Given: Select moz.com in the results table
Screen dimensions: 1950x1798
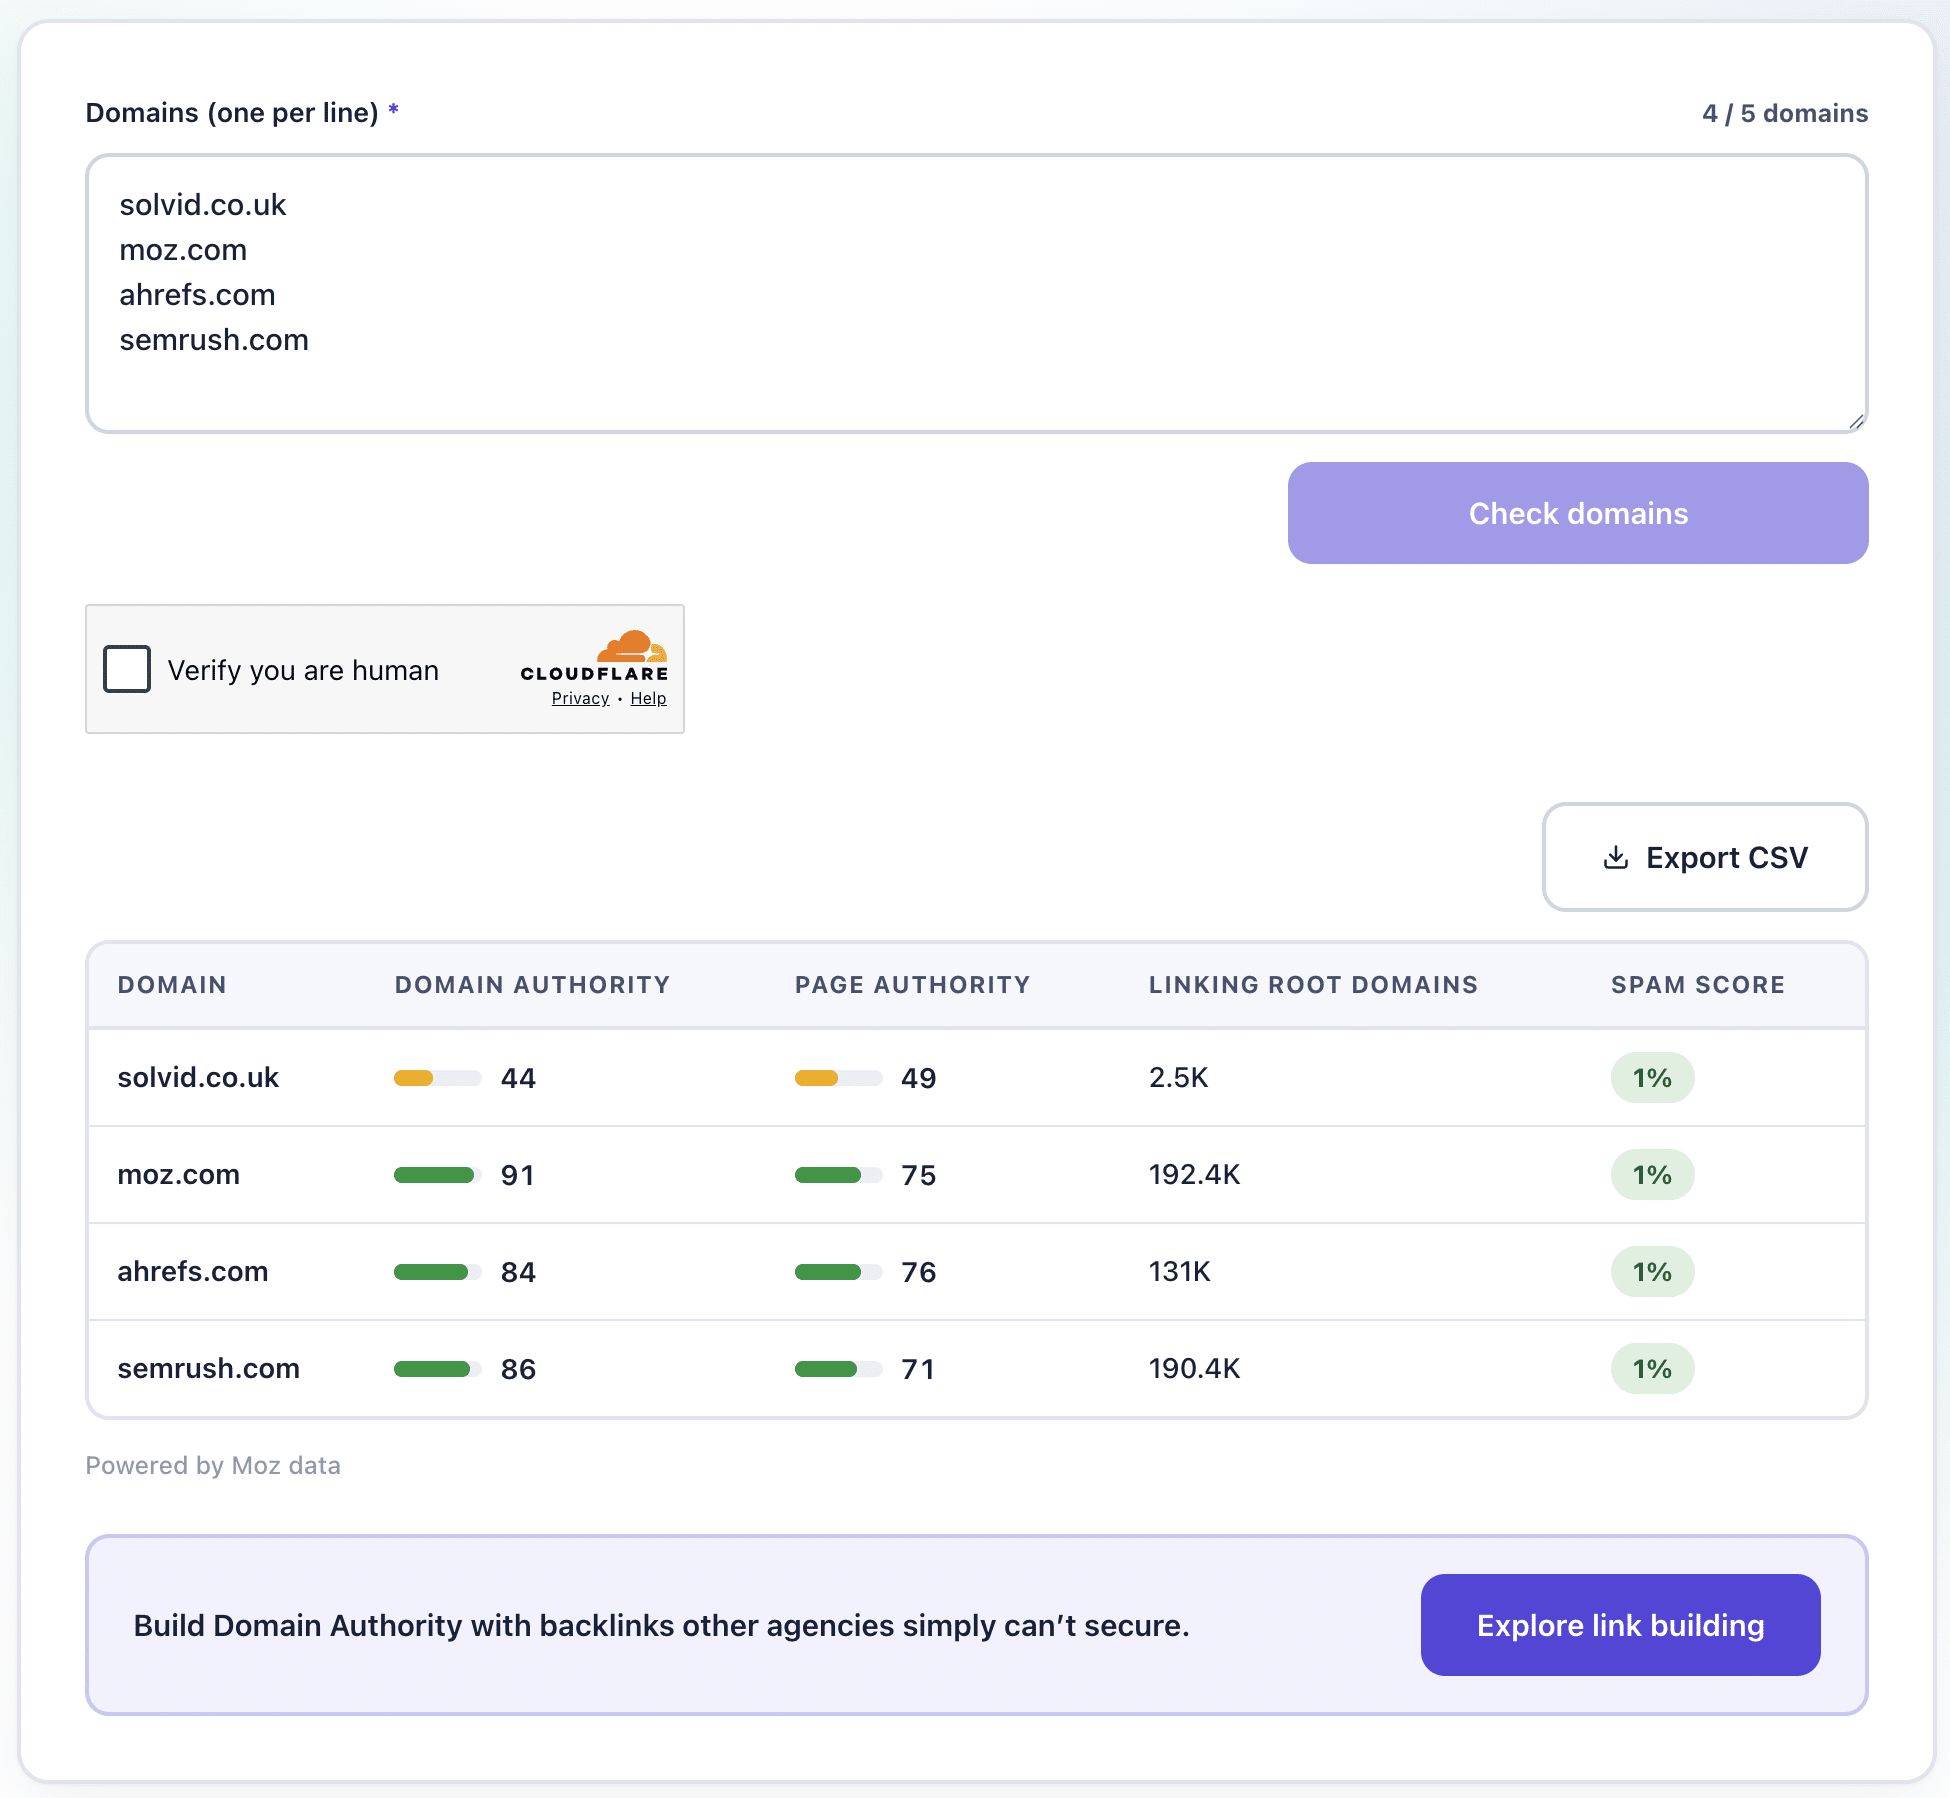Looking at the screenshot, I should click(x=179, y=1174).
